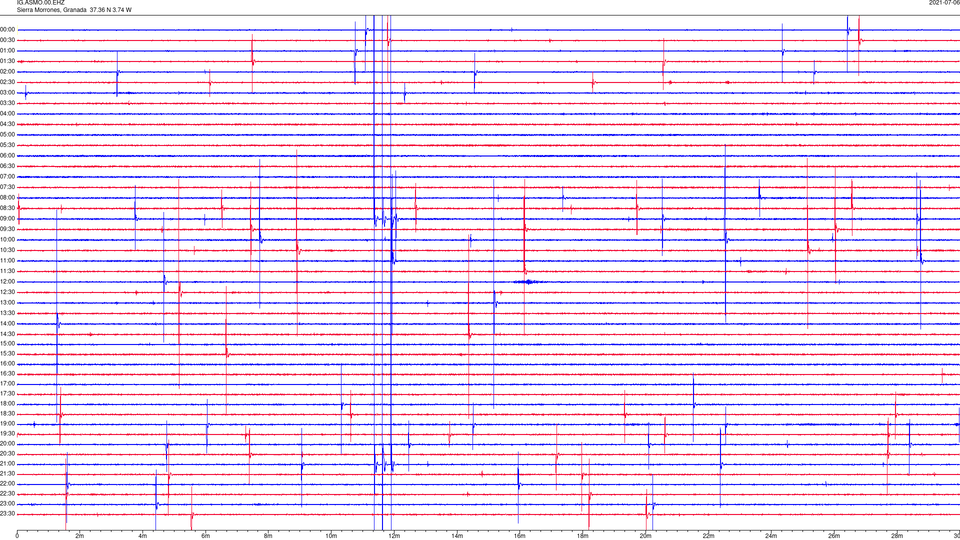Click the 10:00 time label
Image resolution: width=960 pixels, height=540 pixels.
8,239
